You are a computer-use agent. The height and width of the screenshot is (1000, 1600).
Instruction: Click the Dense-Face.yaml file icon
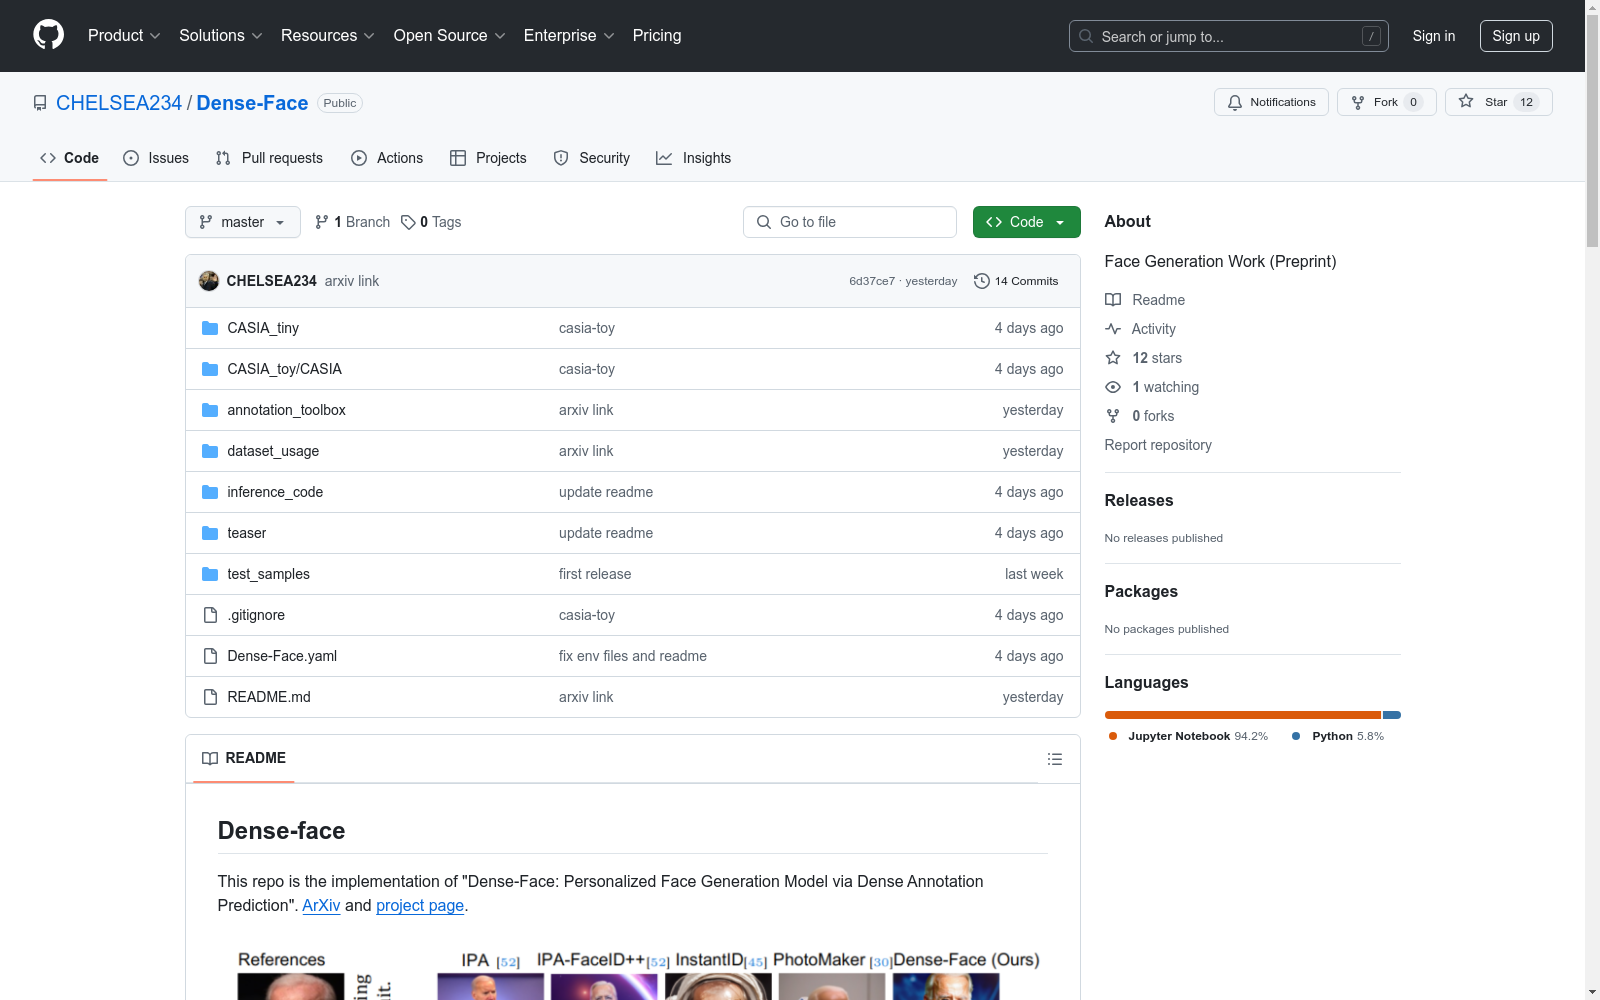coord(210,656)
